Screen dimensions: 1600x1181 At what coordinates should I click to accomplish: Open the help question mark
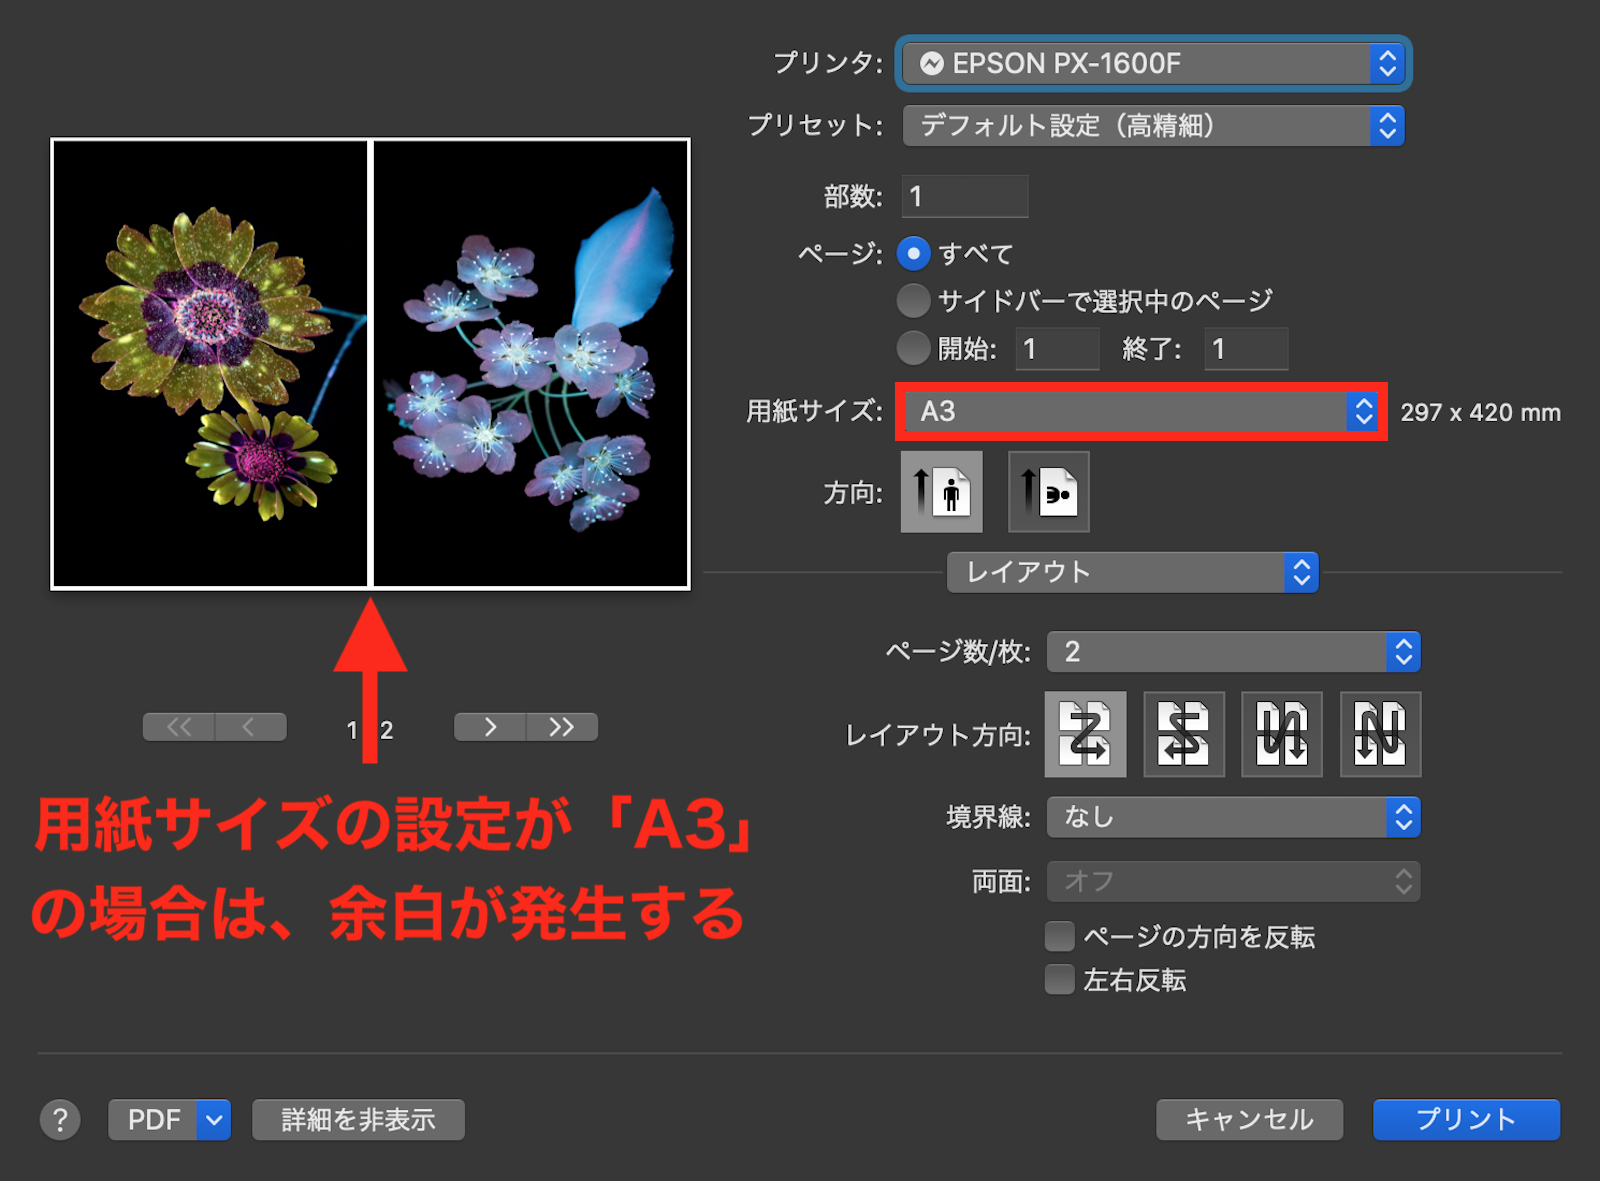60,1119
